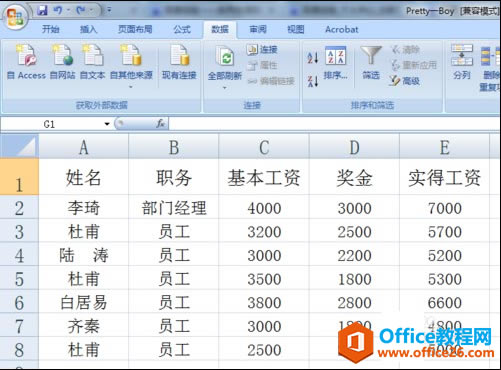Select column D header

coord(354,147)
